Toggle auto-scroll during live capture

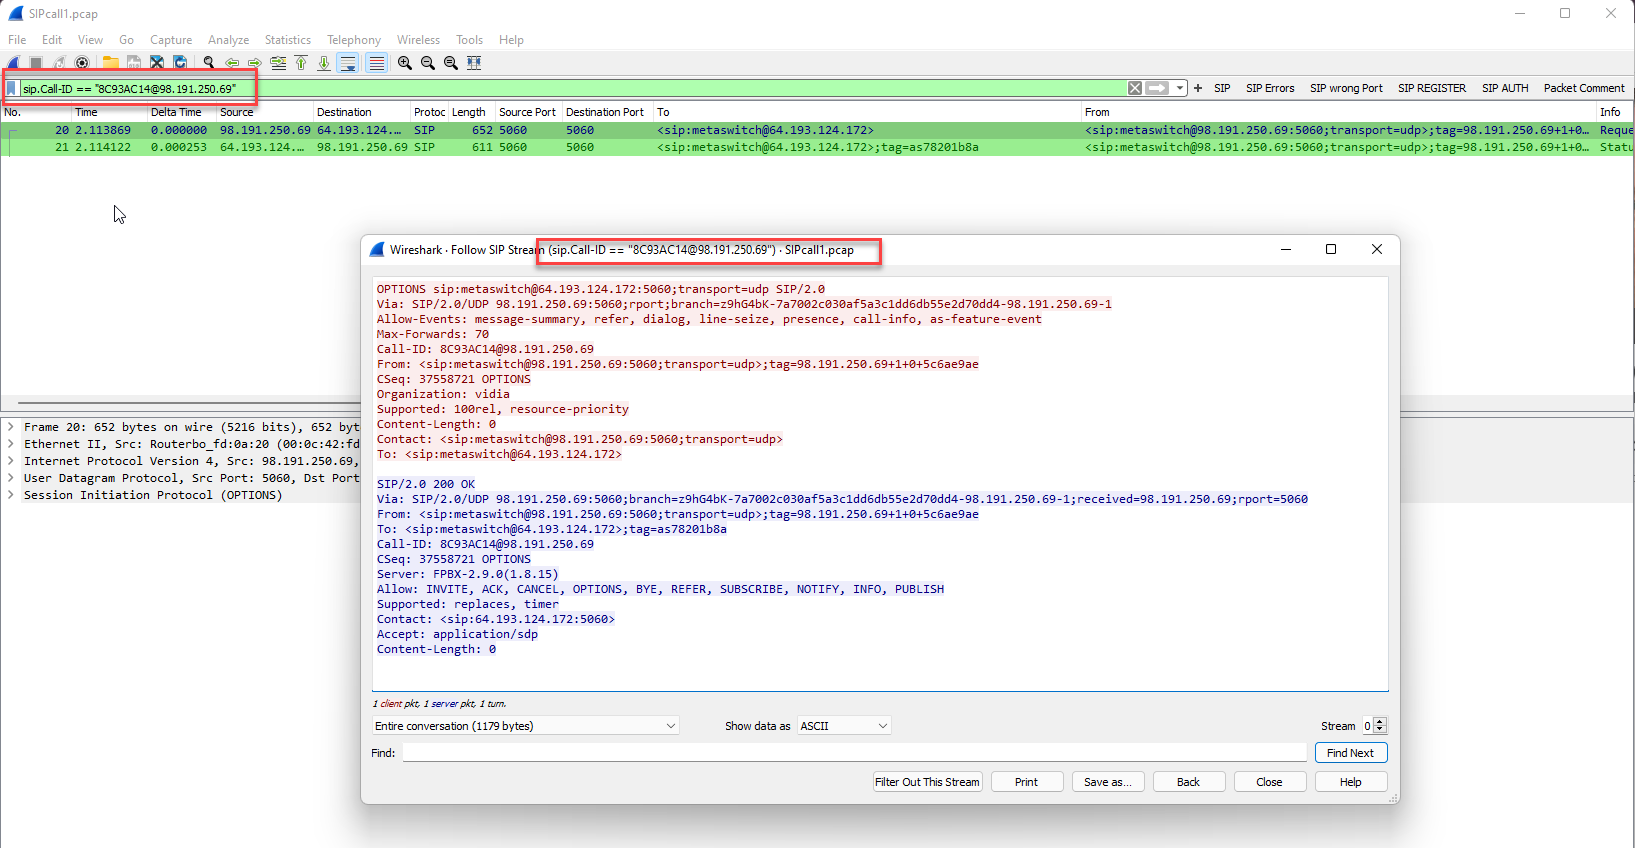348,63
